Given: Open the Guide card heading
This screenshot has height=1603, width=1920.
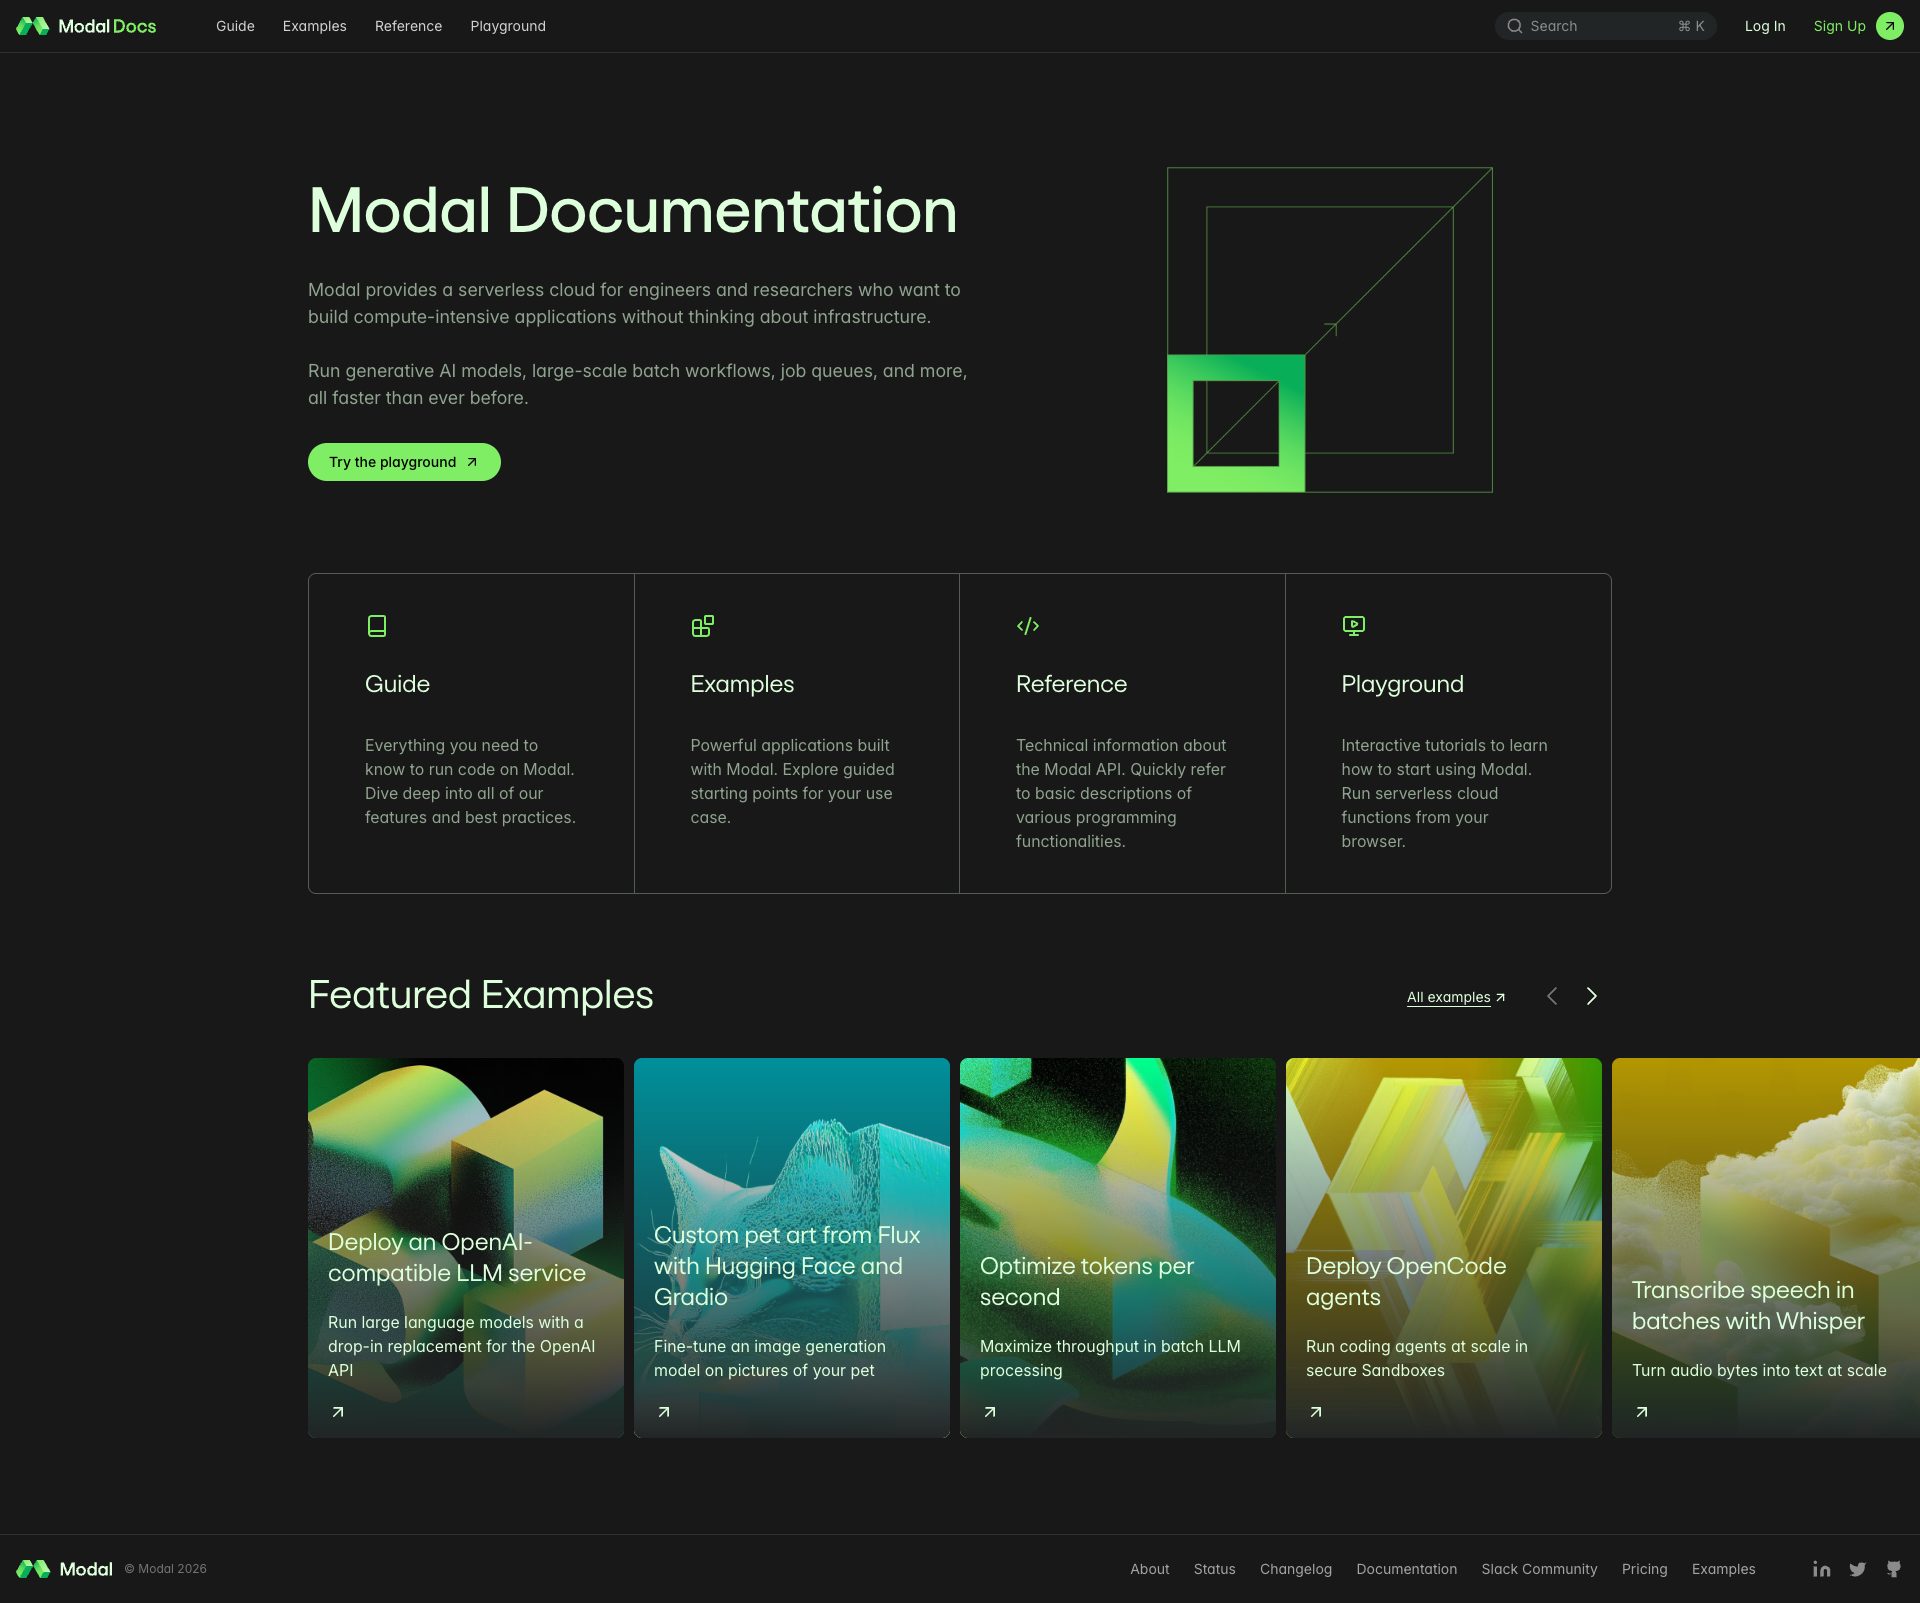Looking at the screenshot, I should (397, 684).
